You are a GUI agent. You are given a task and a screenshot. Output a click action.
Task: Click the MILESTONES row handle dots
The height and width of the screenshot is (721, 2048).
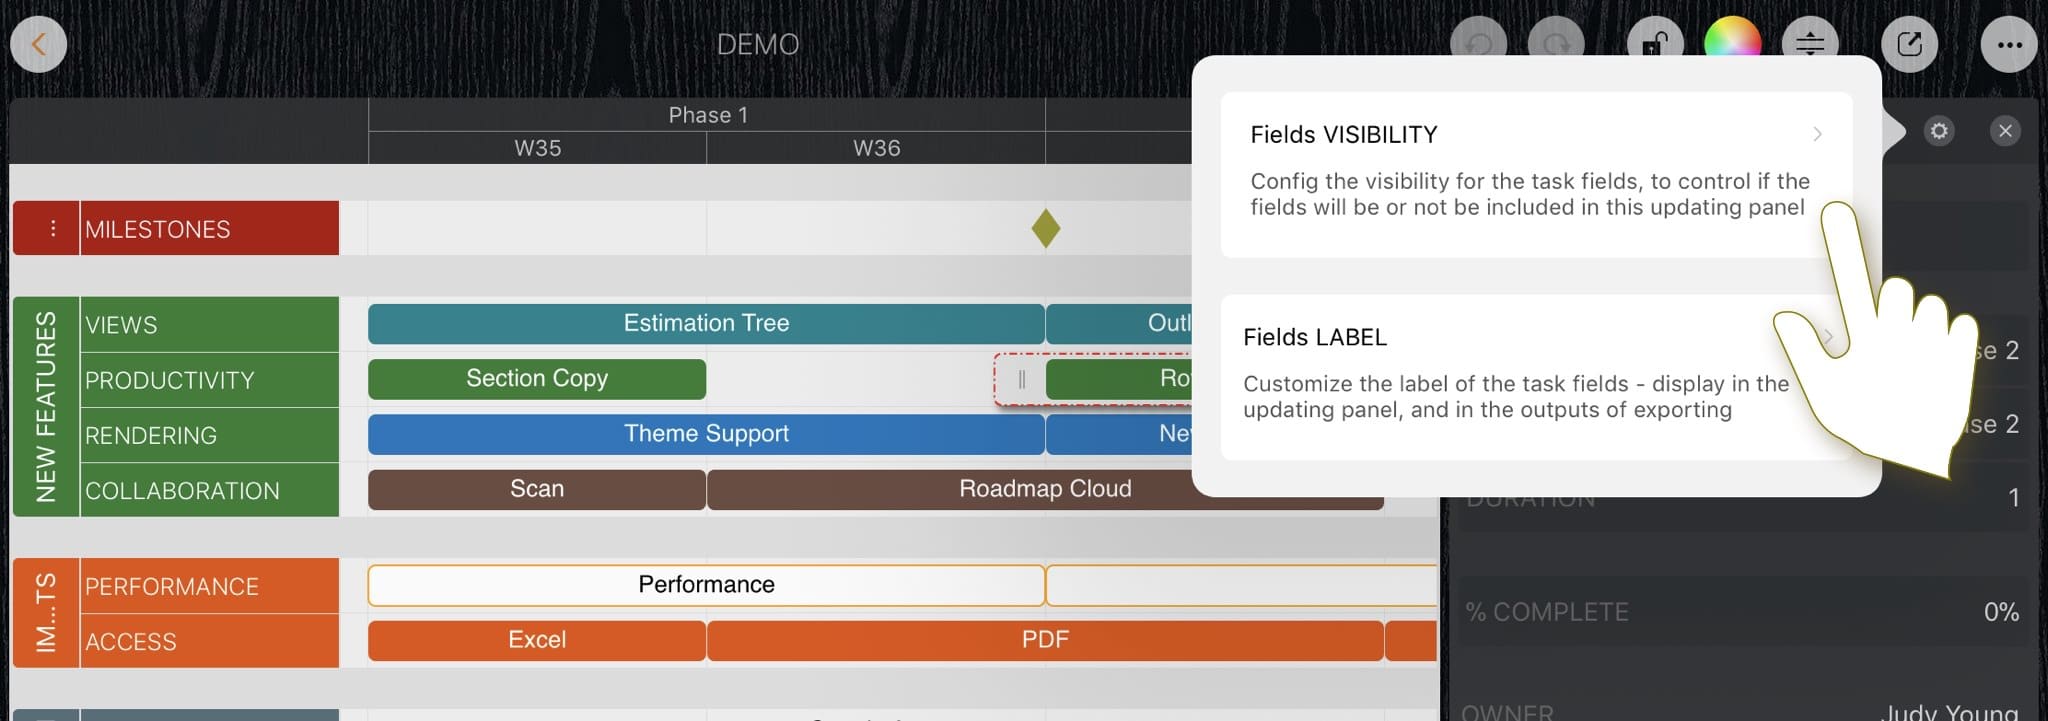(52, 229)
